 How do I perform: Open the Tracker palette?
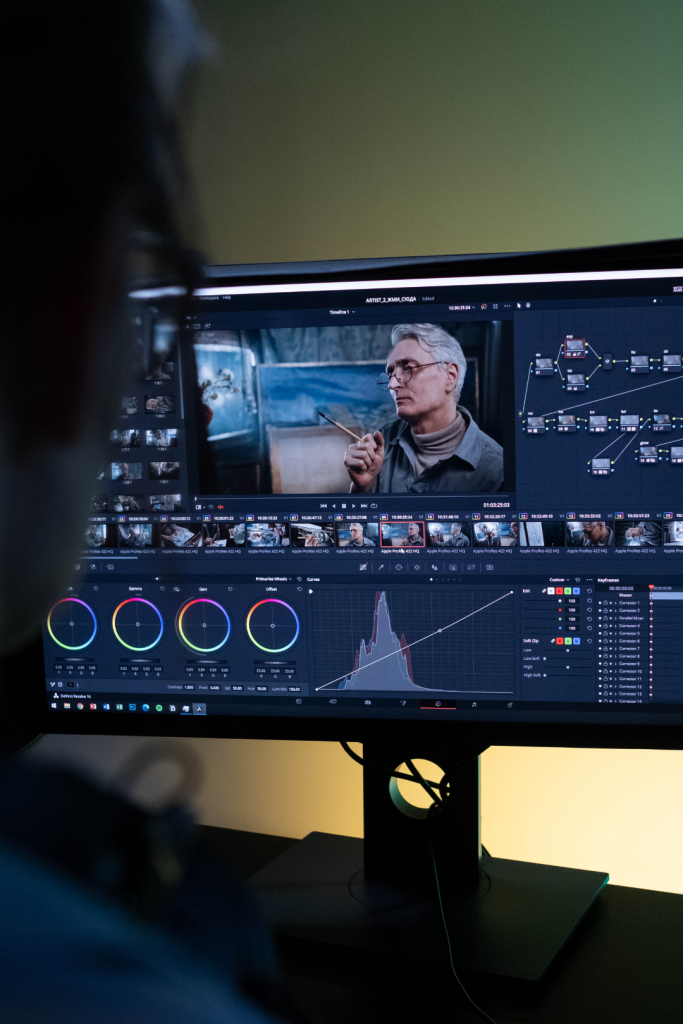click(417, 567)
